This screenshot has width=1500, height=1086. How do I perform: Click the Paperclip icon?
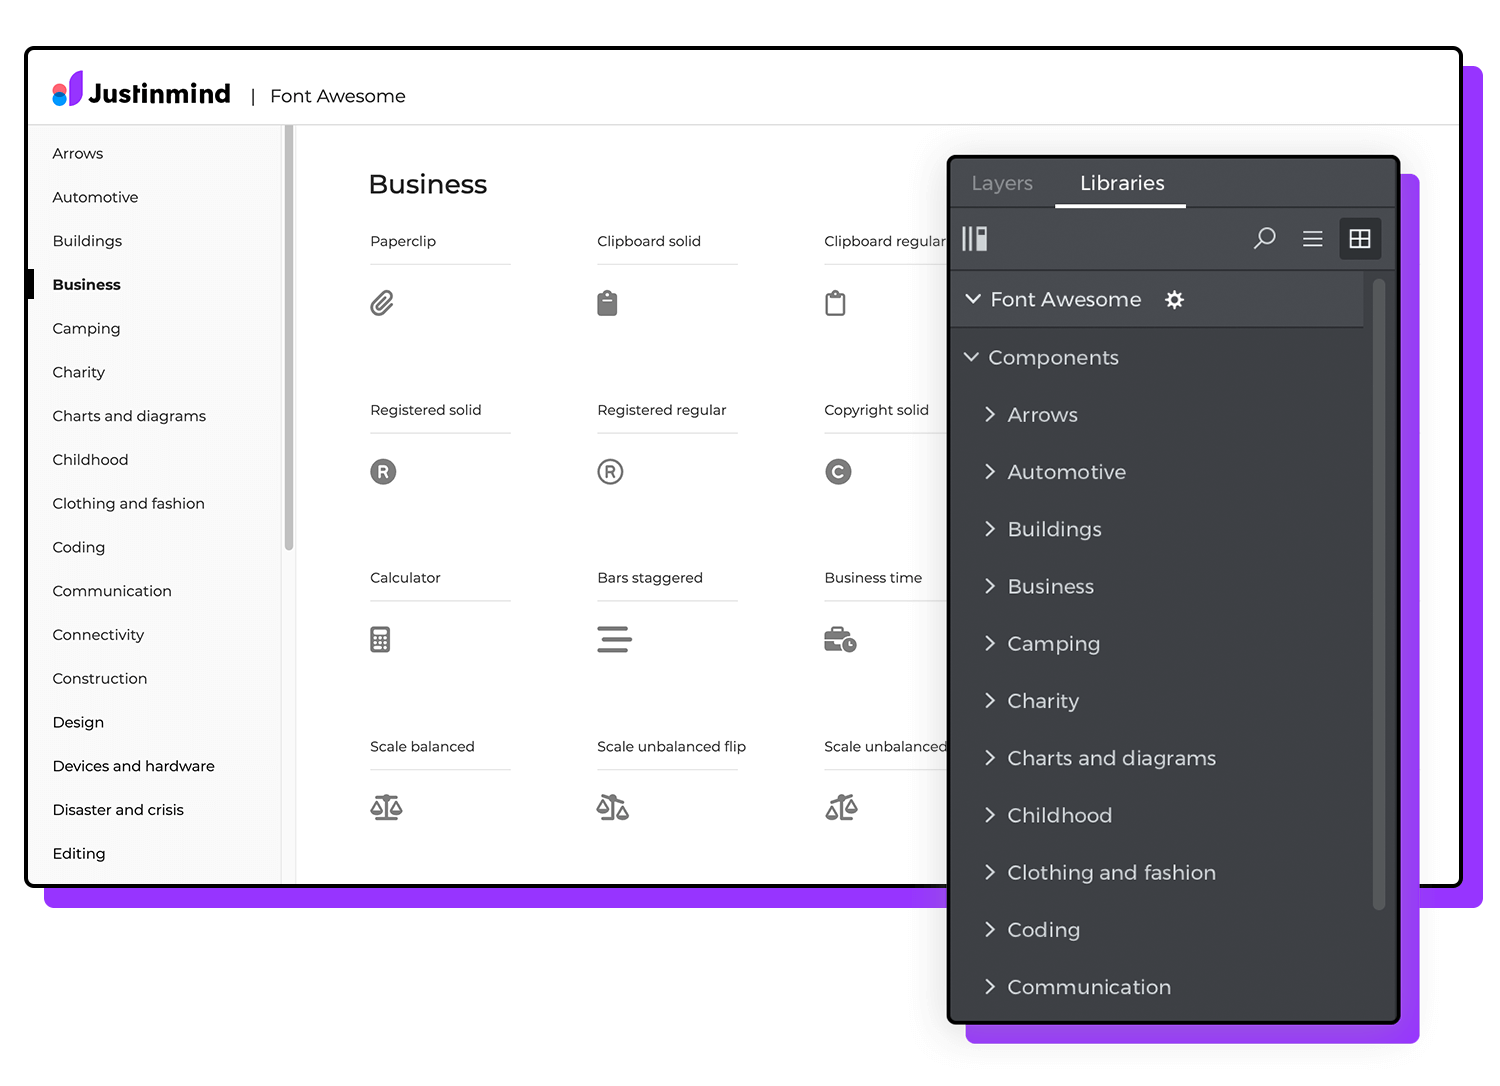click(x=382, y=303)
